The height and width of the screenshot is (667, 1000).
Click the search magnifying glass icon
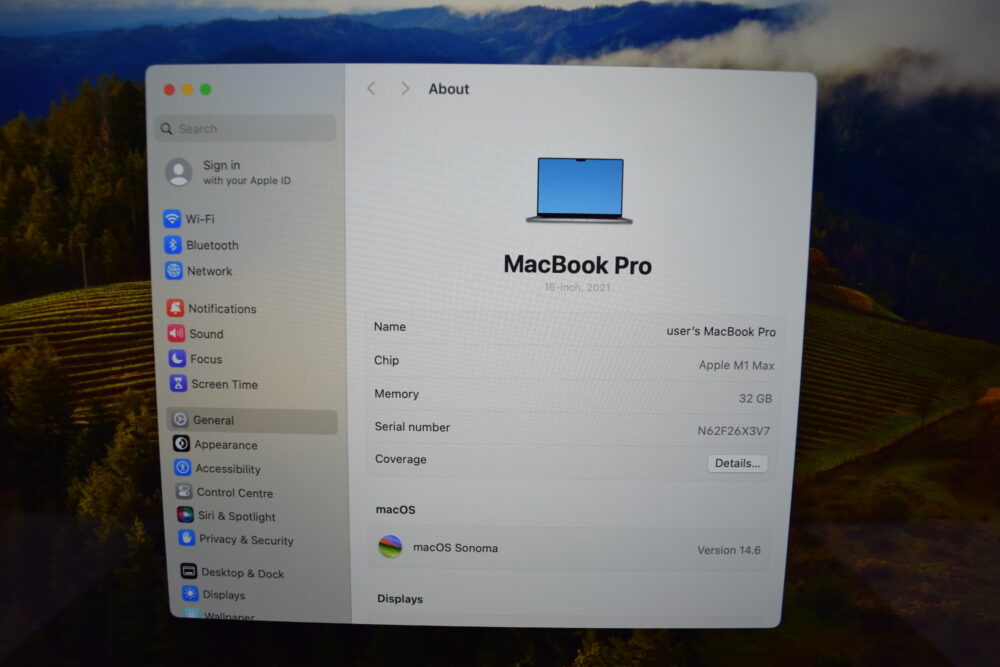(x=166, y=129)
